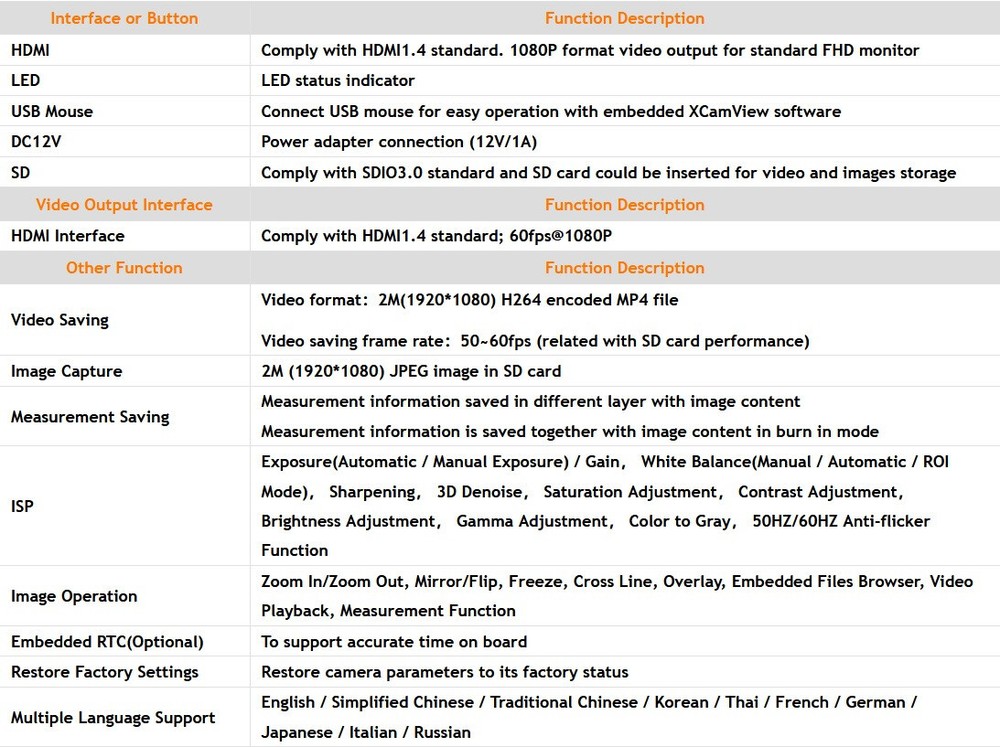Select the 'Measurement Saving' row label
The width and height of the screenshot is (1000, 747).
click(90, 417)
